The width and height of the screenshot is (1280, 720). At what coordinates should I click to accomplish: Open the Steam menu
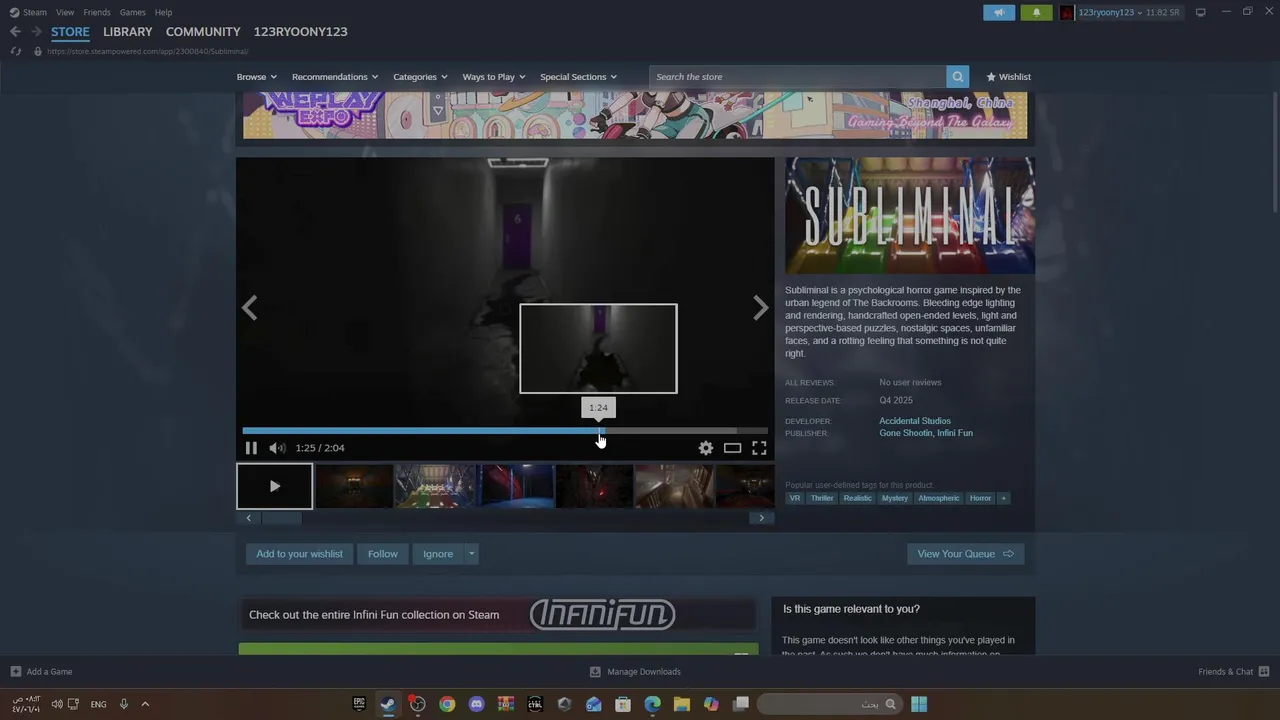tap(28, 12)
